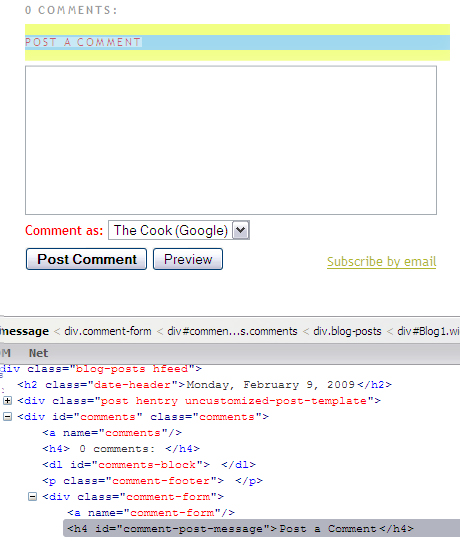The height and width of the screenshot is (541, 460).
Task: Open the Comment as dropdown arrow
Action: point(241,230)
